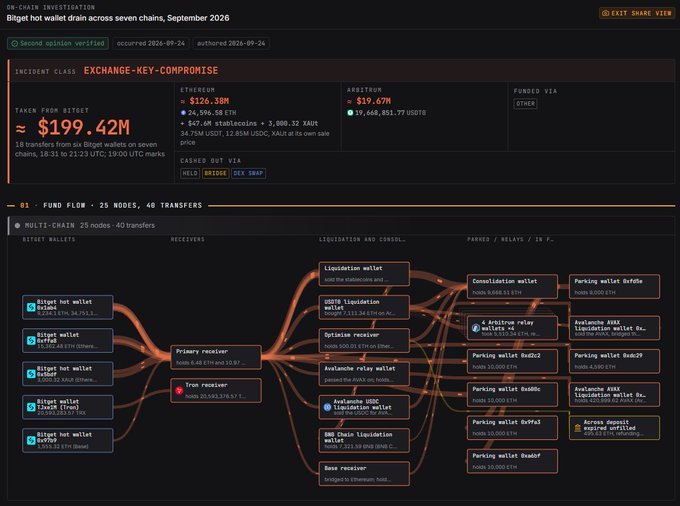680x506 pixels.
Task: Click the Ethereum $126.38M figure
Action: (x=205, y=101)
